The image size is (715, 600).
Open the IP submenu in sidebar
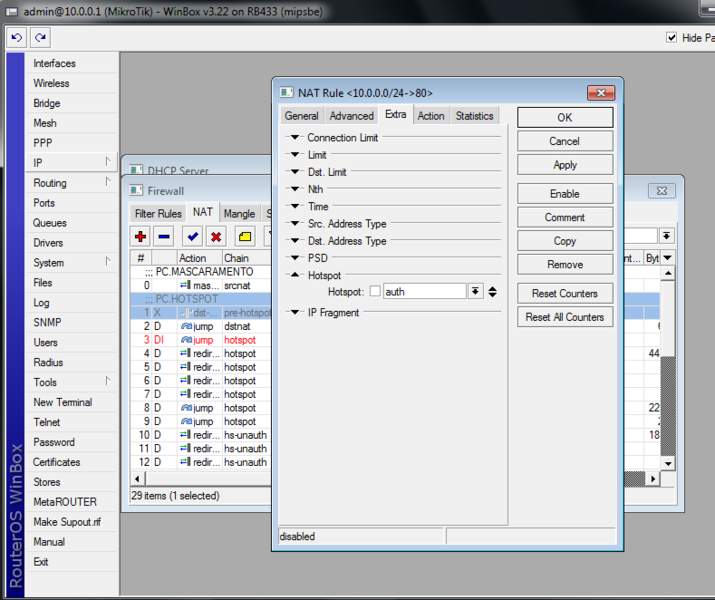(x=72, y=162)
